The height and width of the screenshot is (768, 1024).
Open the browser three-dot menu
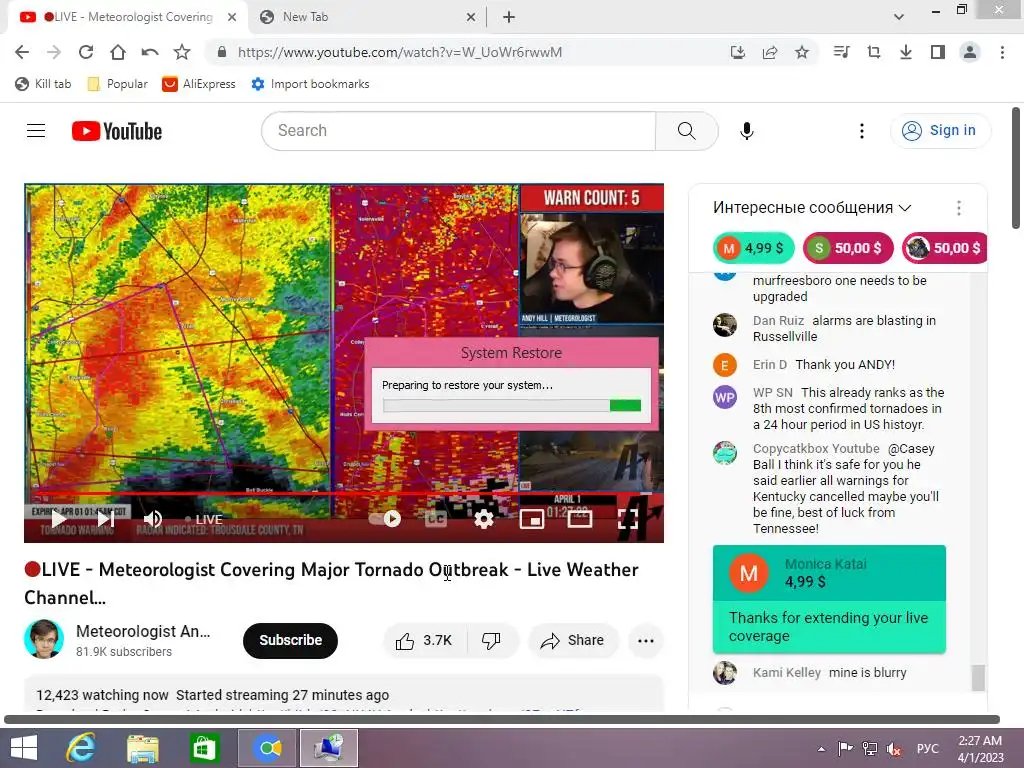(x=1002, y=52)
